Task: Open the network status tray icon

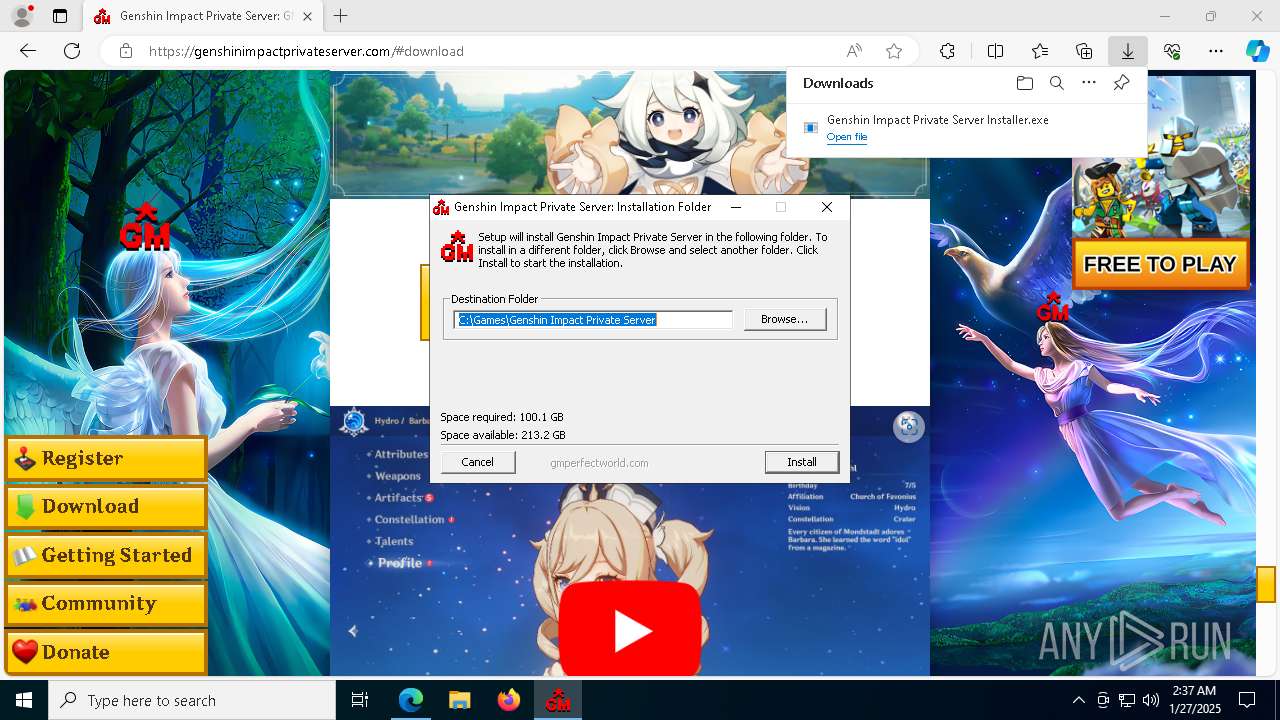Action: [x=1127, y=700]
